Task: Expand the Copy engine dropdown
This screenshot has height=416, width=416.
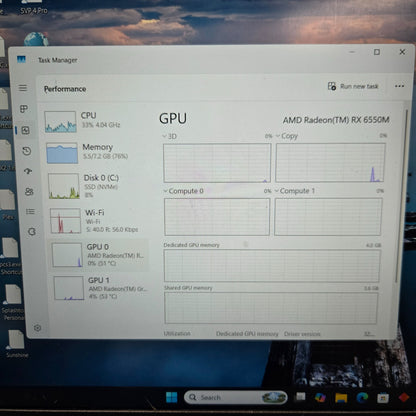Action: [287, 136]
